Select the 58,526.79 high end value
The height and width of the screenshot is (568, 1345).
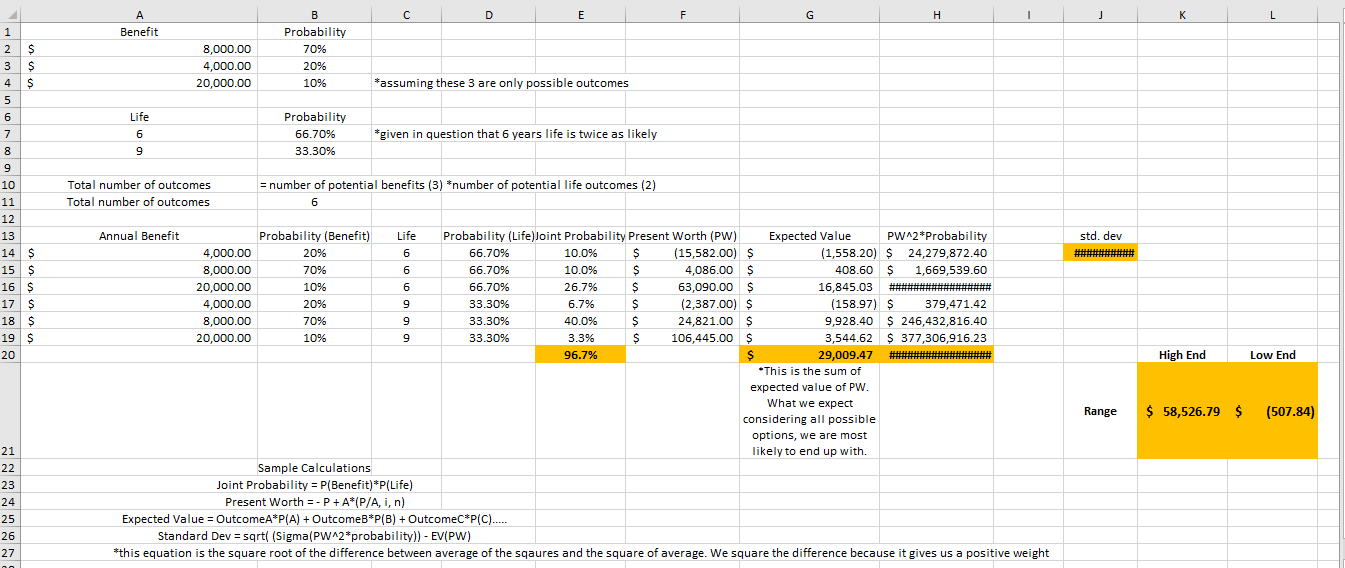coord(1182,411)
